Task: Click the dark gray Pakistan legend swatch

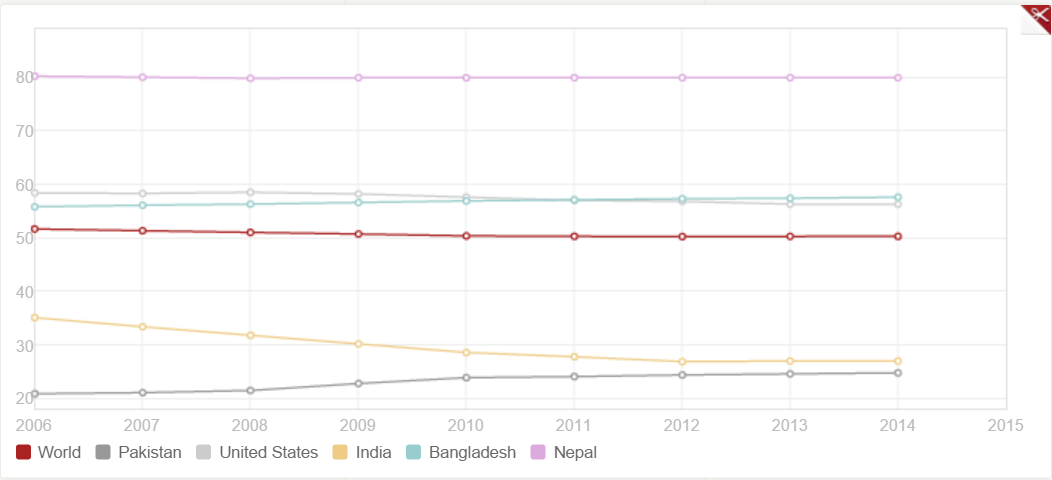Action: (104, 453)
